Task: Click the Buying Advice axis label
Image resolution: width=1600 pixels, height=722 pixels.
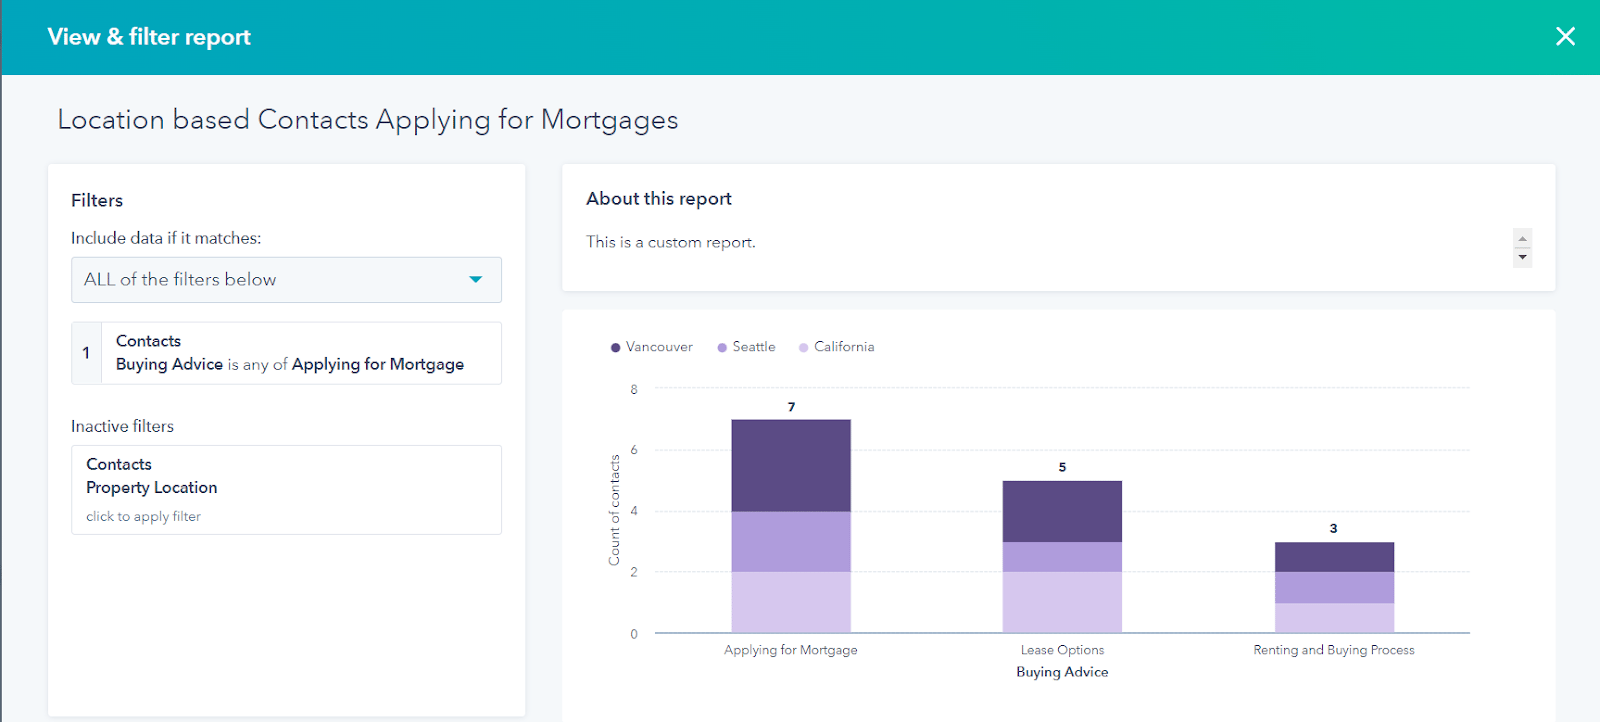Action: (x=1060, y=671)
